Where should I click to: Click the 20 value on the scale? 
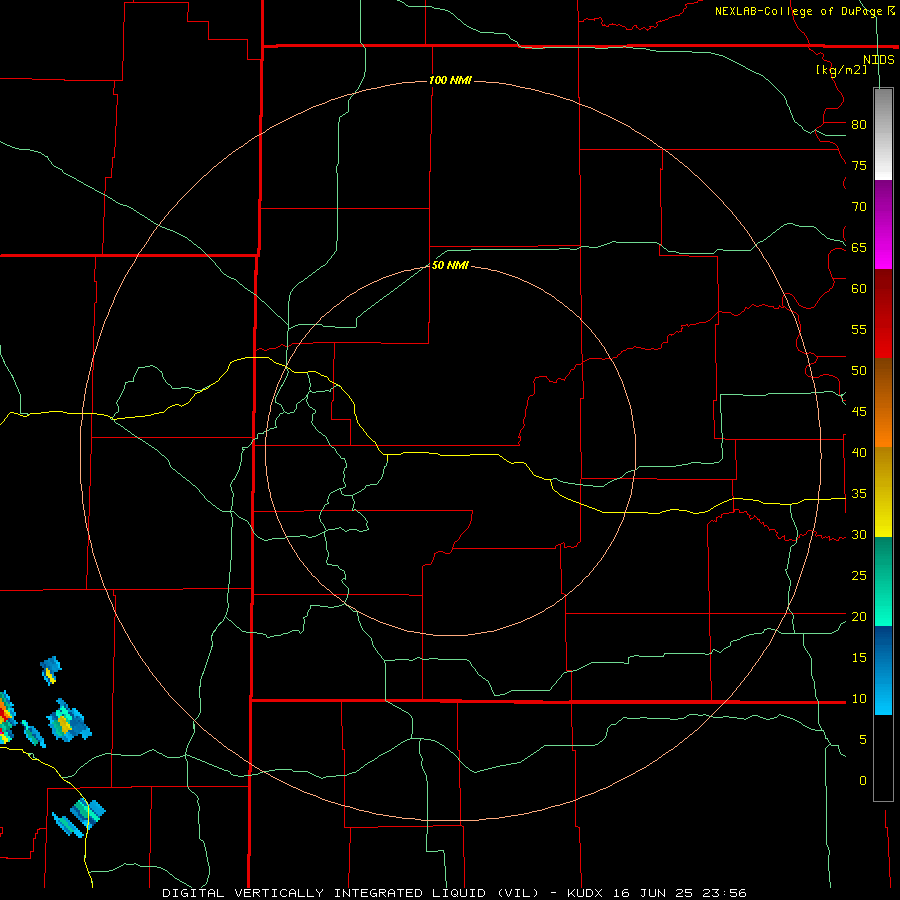click(859, 617)
